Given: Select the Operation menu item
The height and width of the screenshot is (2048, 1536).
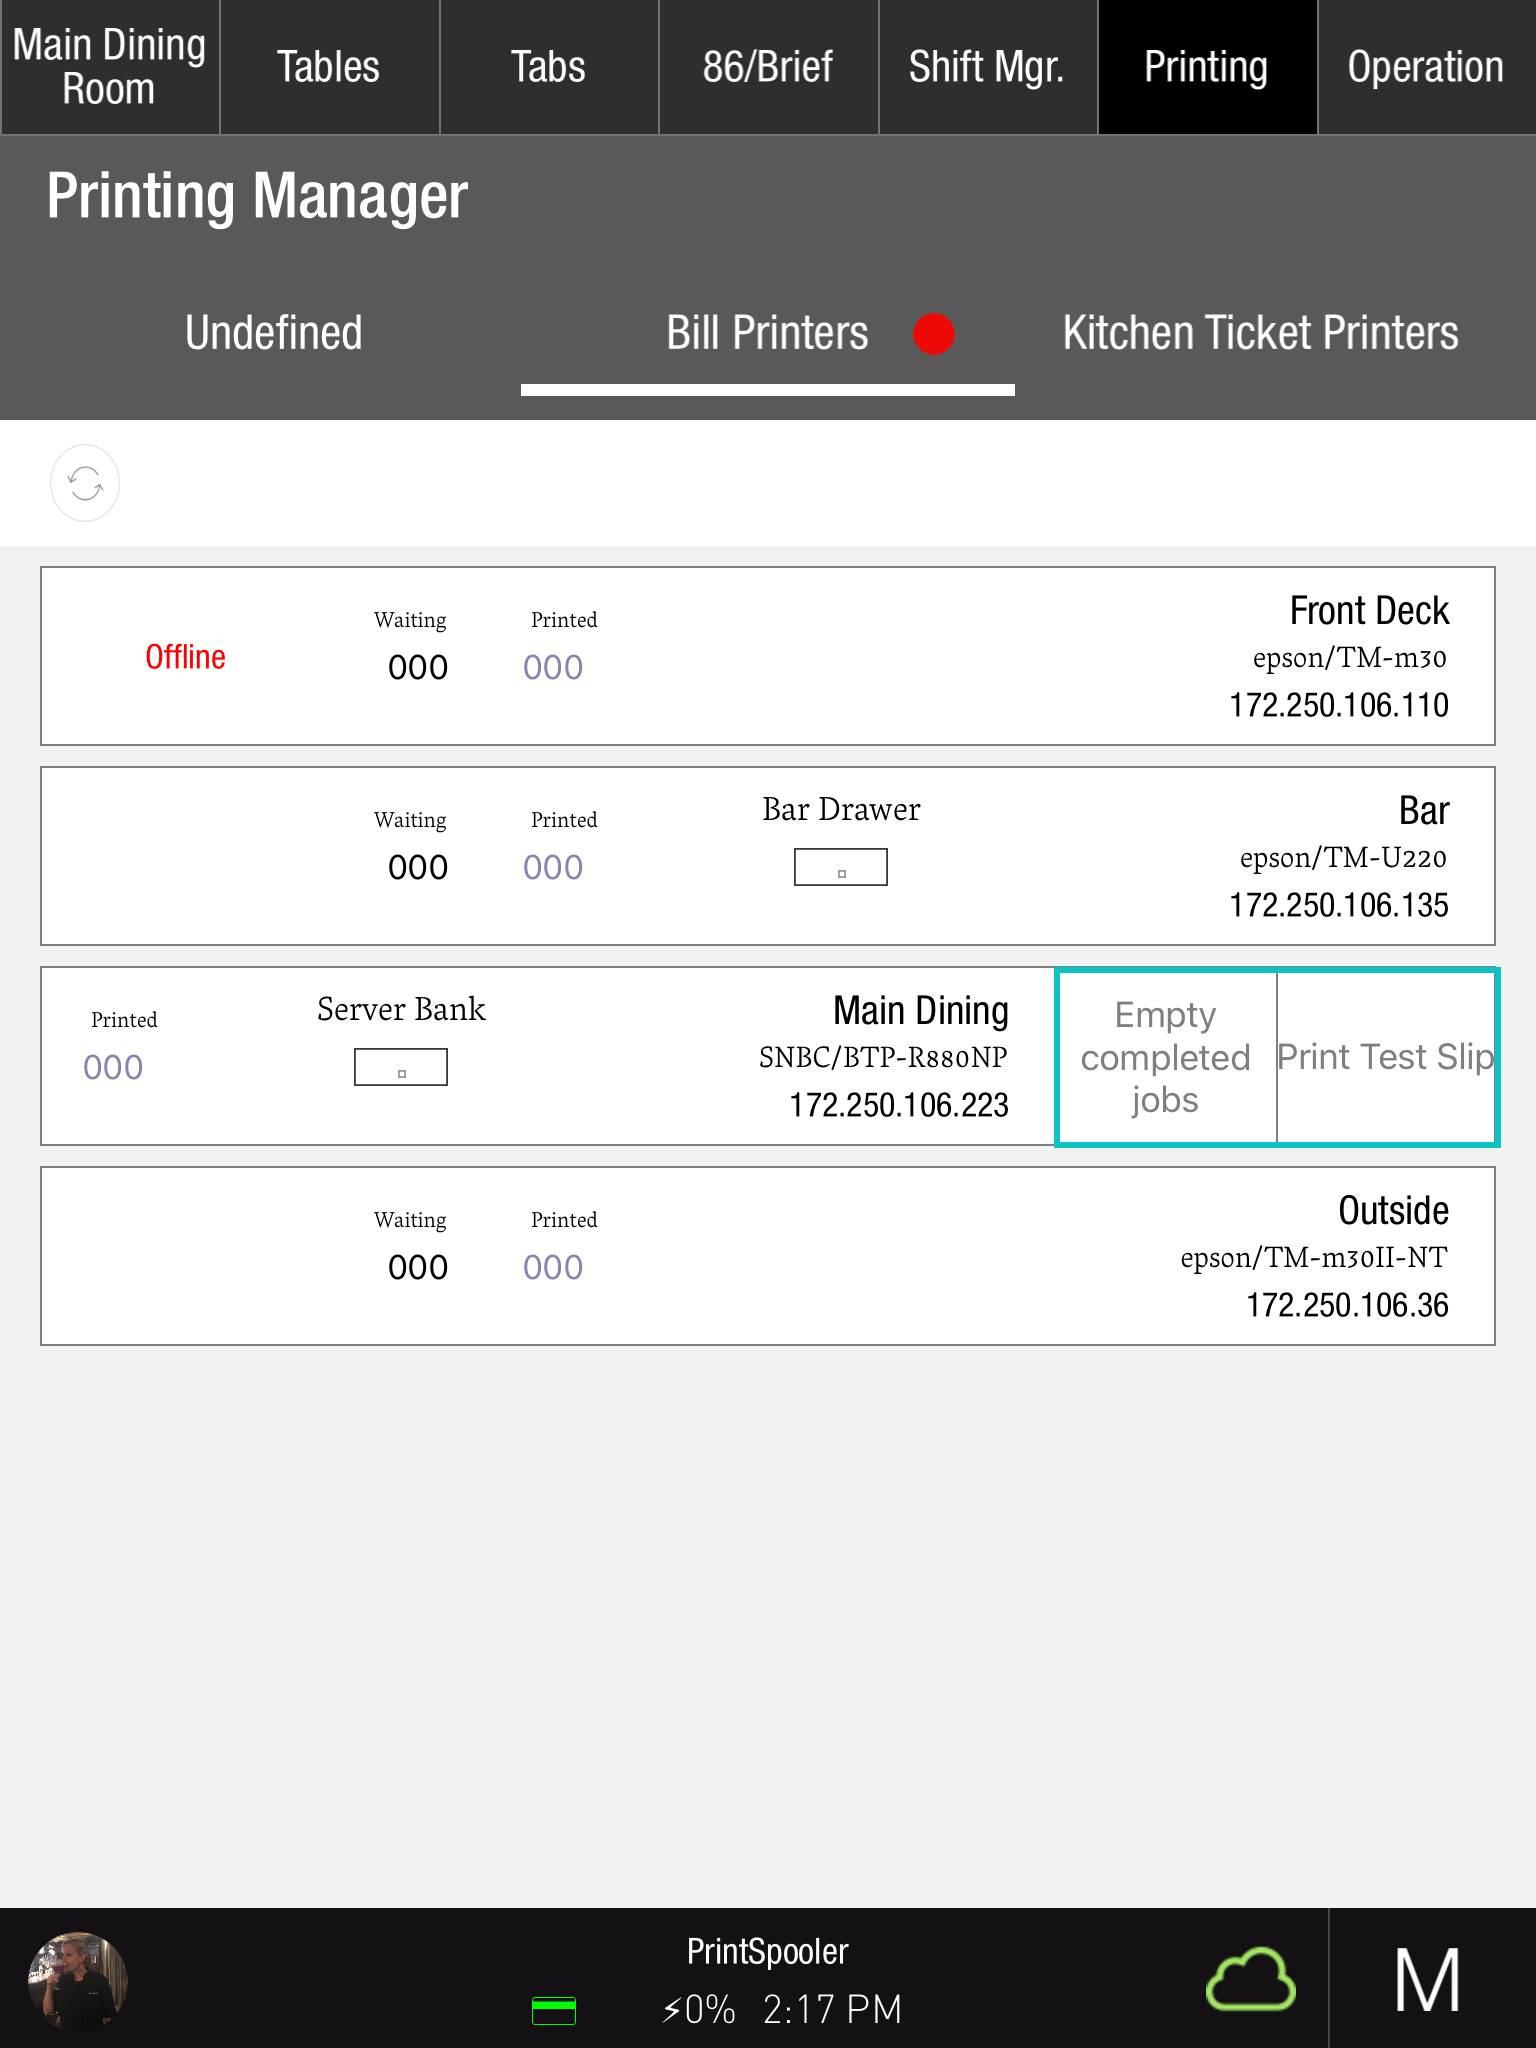Looking at the screenshot, I should [1425, 67].
